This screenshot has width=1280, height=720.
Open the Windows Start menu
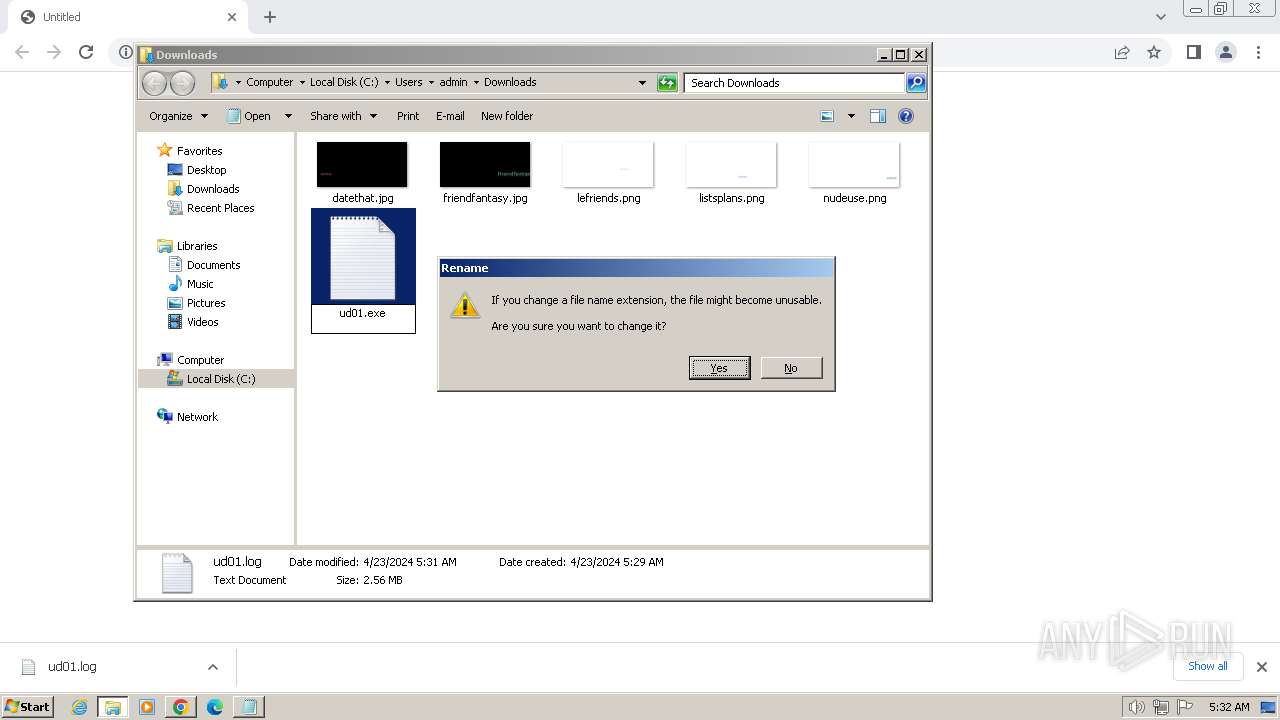pos(27,706)
